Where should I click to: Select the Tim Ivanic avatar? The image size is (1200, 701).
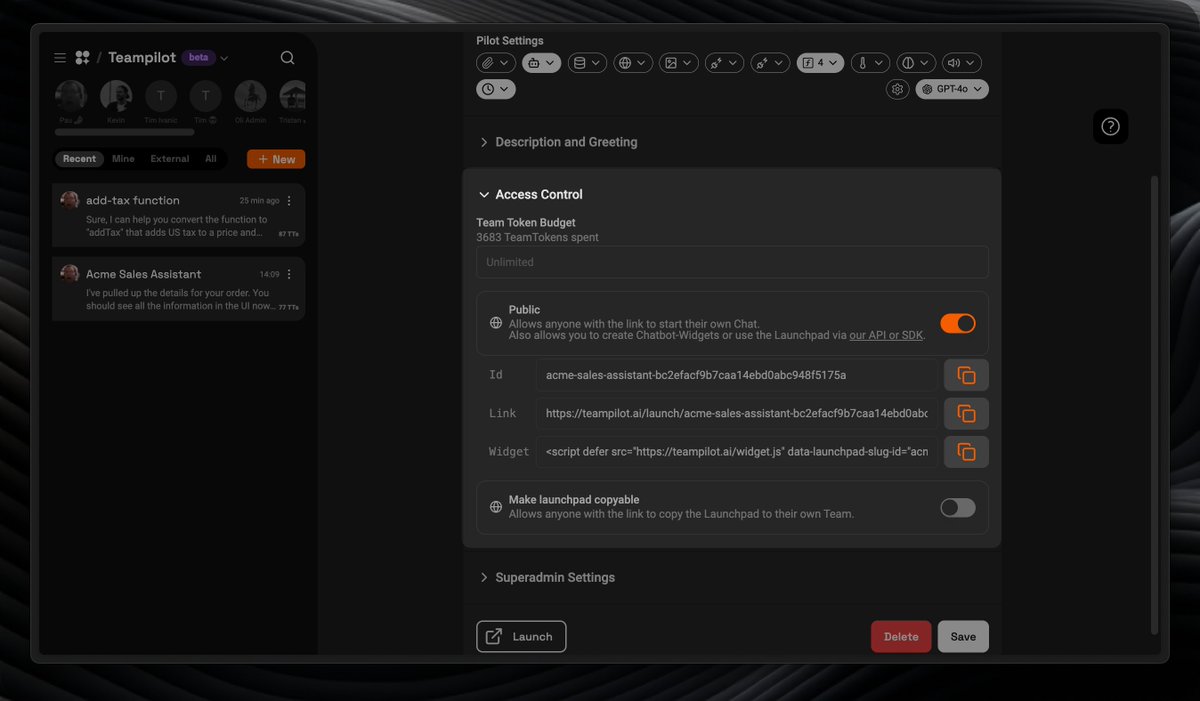[161, 96]
